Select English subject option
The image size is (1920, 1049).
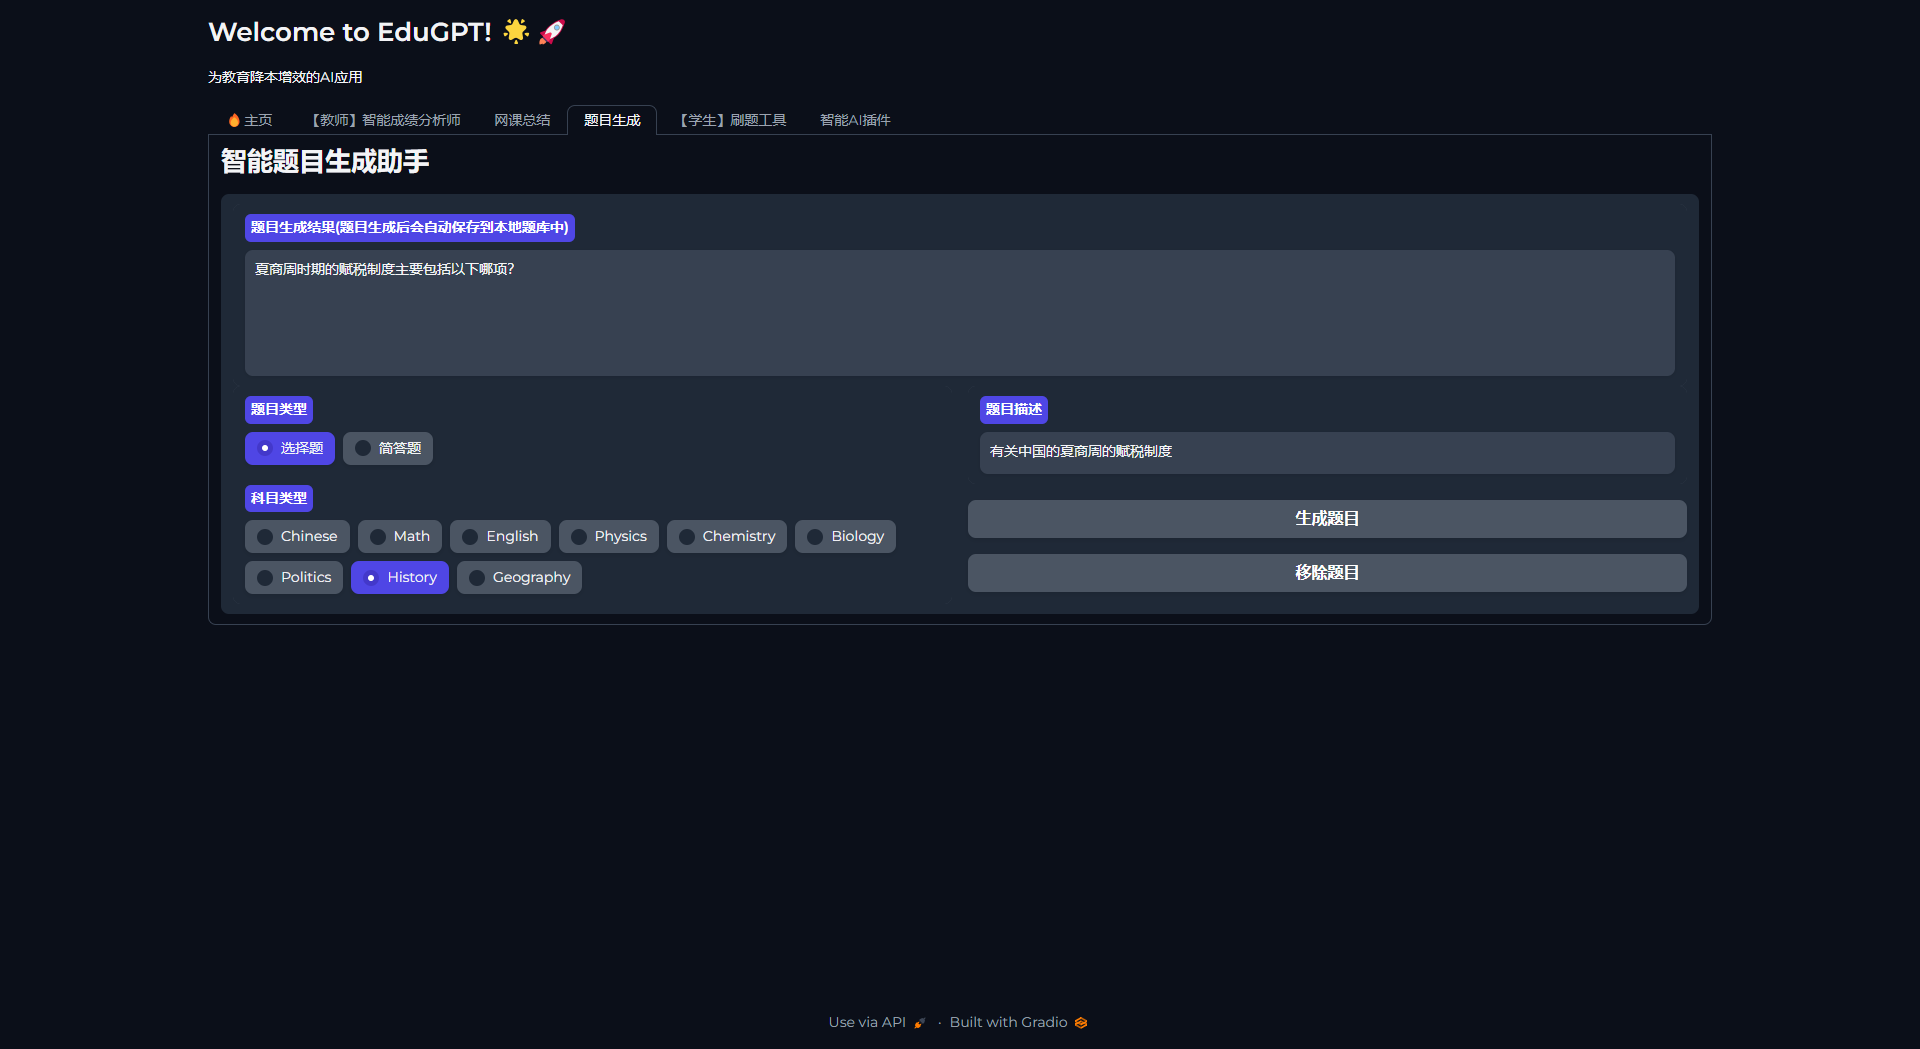pos(500,536)
